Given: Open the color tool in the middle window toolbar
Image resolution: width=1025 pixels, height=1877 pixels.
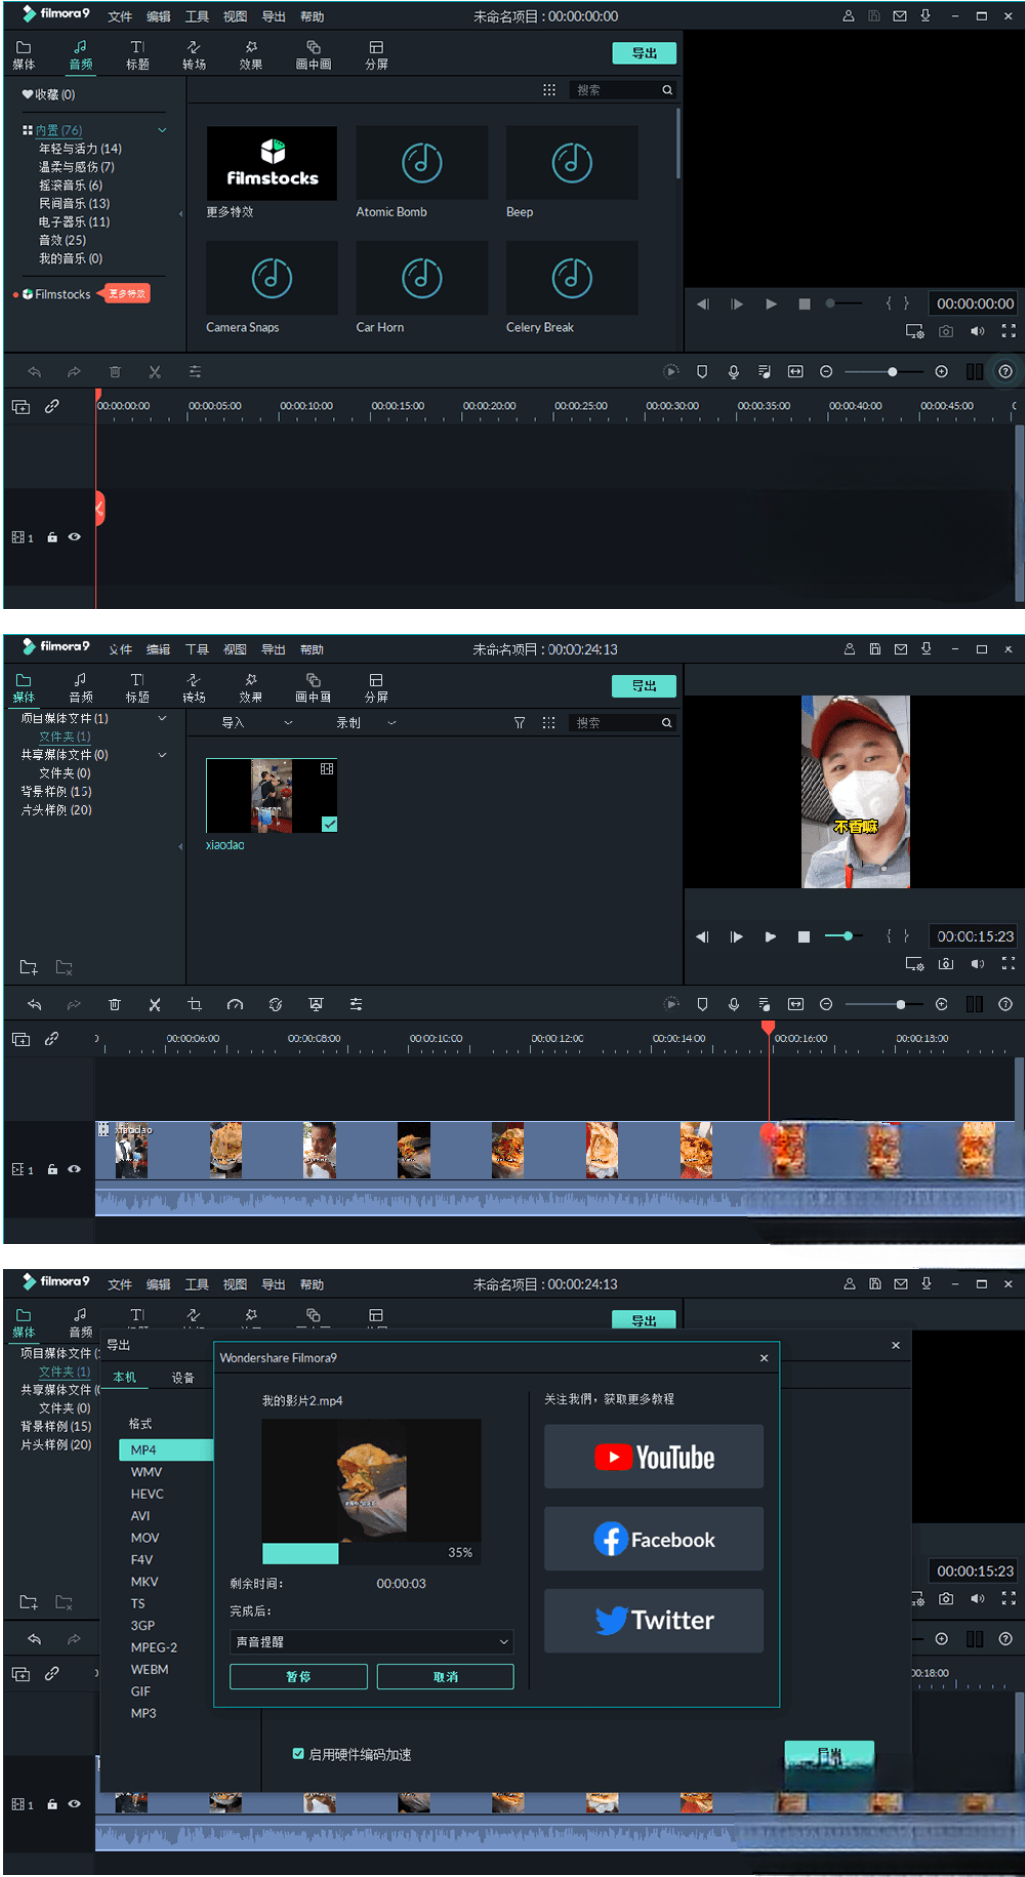Looking at the screenshot, I should point(275,1004).
